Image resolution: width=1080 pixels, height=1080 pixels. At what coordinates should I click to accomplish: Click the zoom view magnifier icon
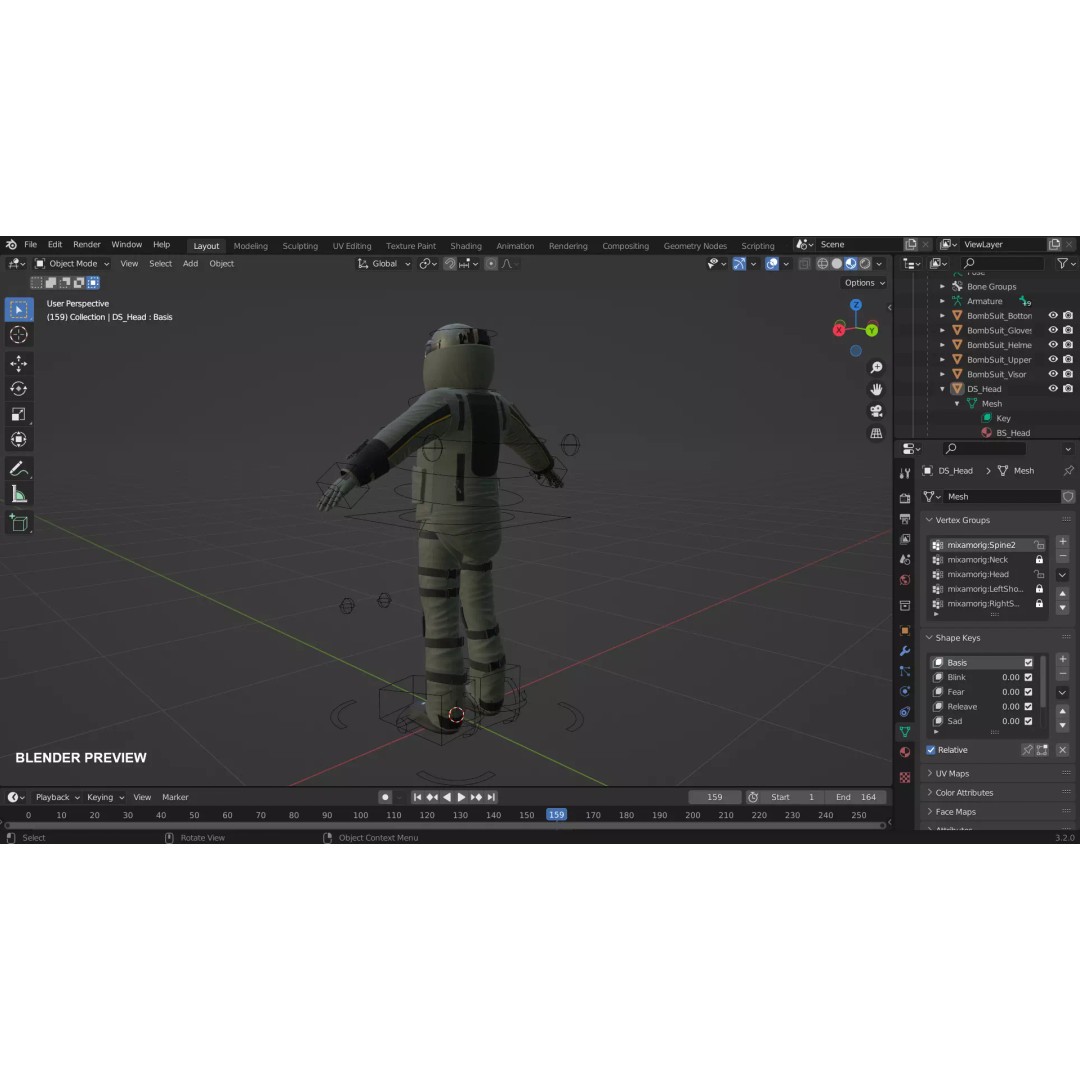tap(876, 368)
